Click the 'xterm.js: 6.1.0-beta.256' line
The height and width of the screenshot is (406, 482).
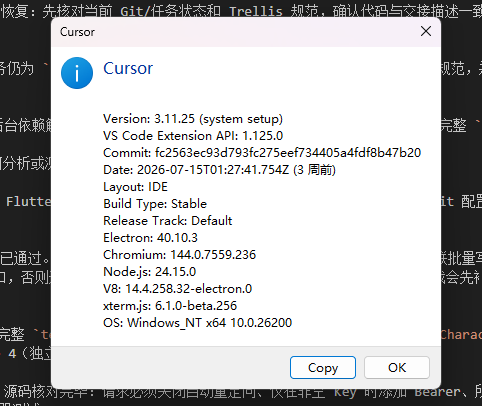point(170,306)
